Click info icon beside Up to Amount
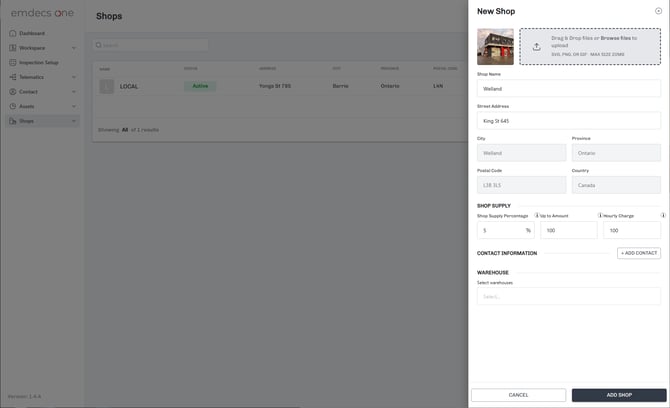The height and width of the screenshot is (408, 670). click(x=600, y=215)
